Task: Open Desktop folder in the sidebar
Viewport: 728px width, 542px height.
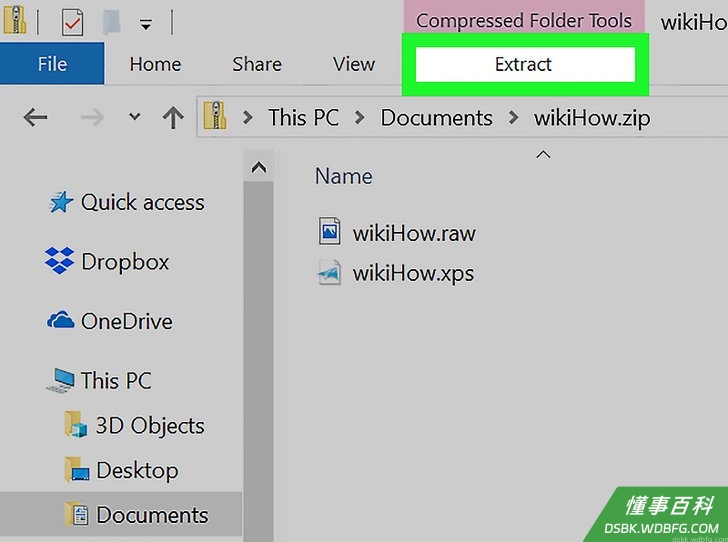Action: tap(137, 470)
